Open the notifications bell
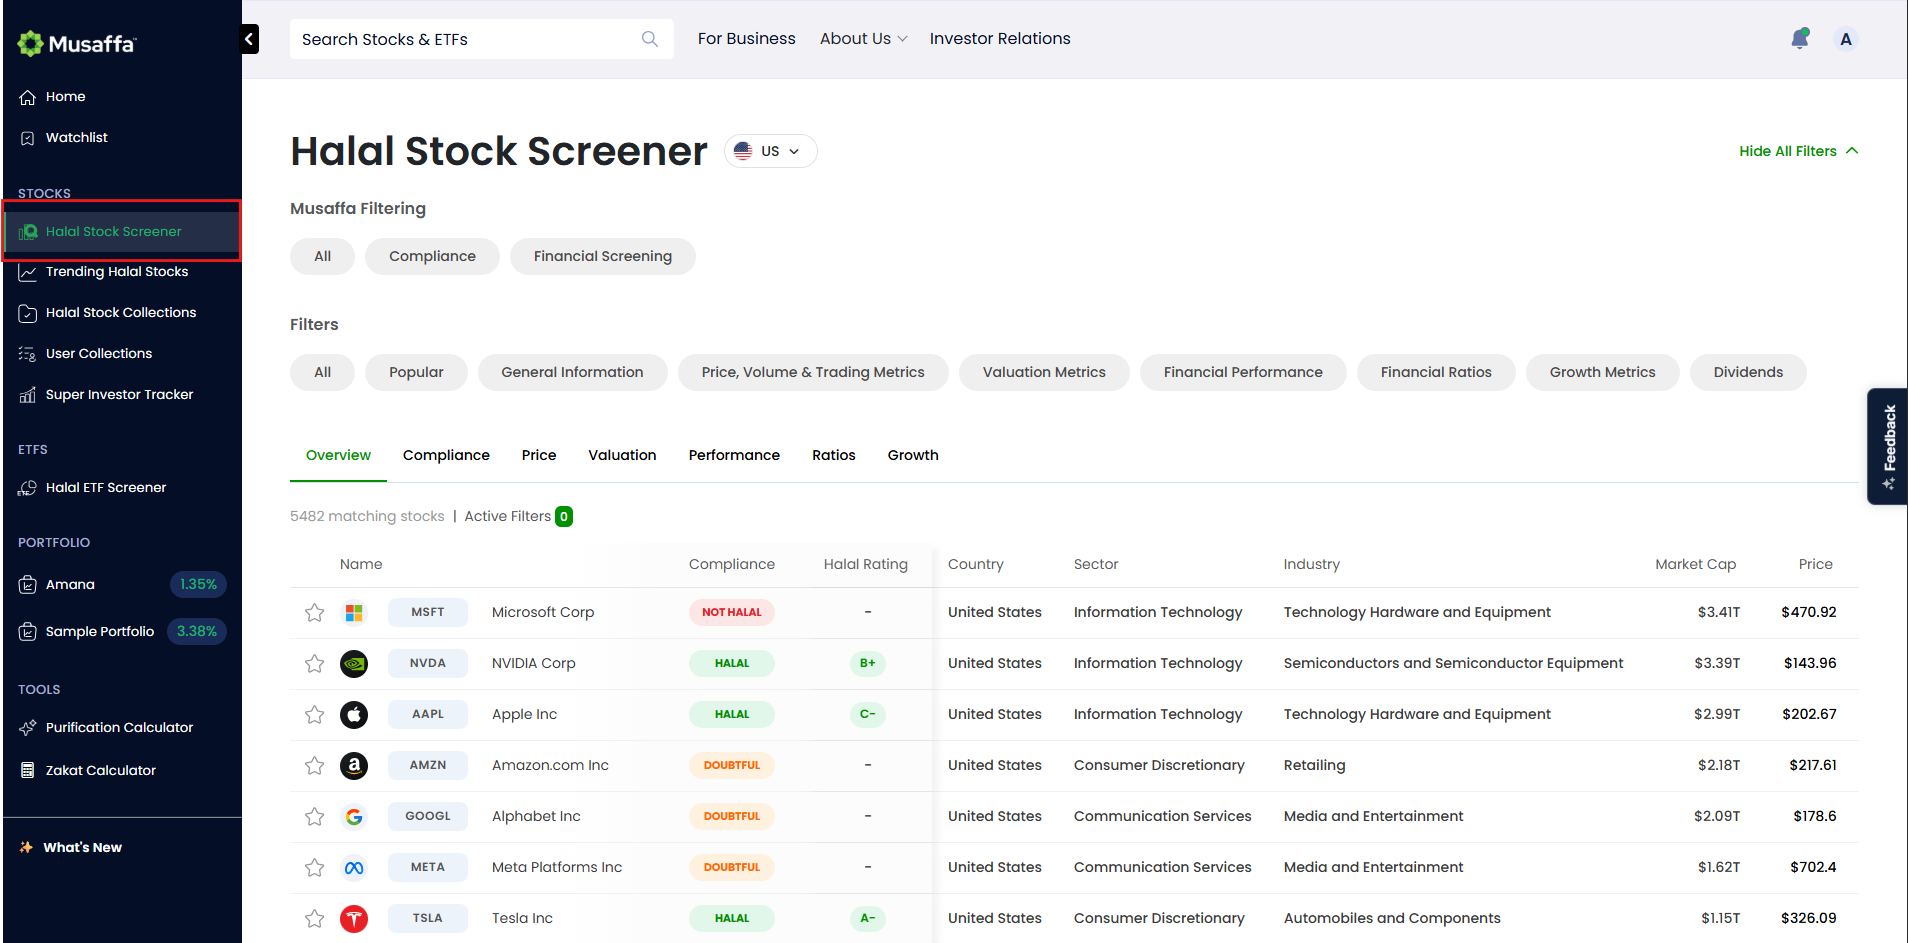 [1800, 39]
